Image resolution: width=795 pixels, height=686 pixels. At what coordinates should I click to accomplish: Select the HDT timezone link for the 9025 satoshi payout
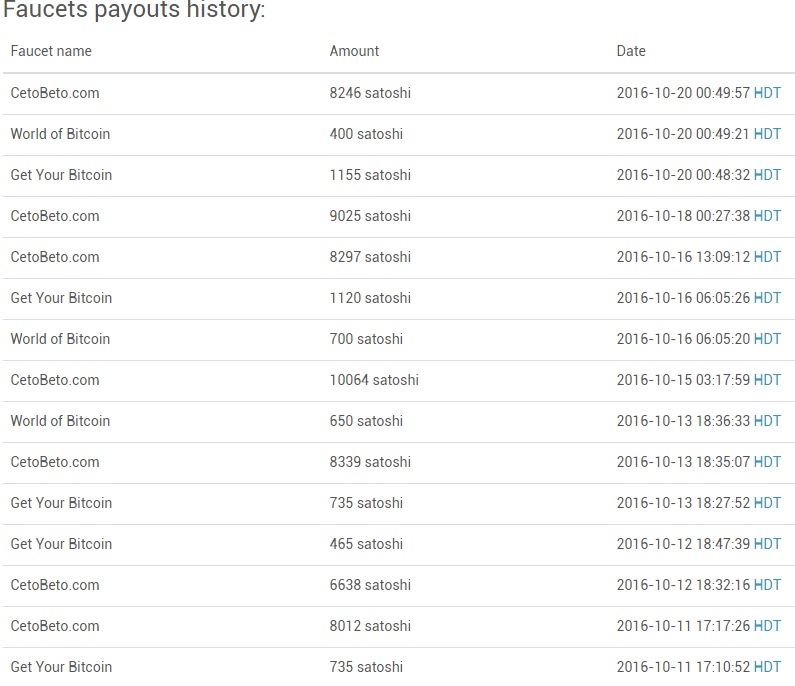click(x=767, y=216)
